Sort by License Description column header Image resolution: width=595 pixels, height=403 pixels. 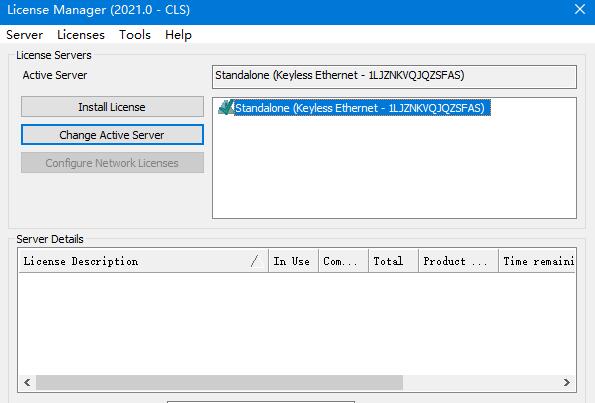click(143, 261)
